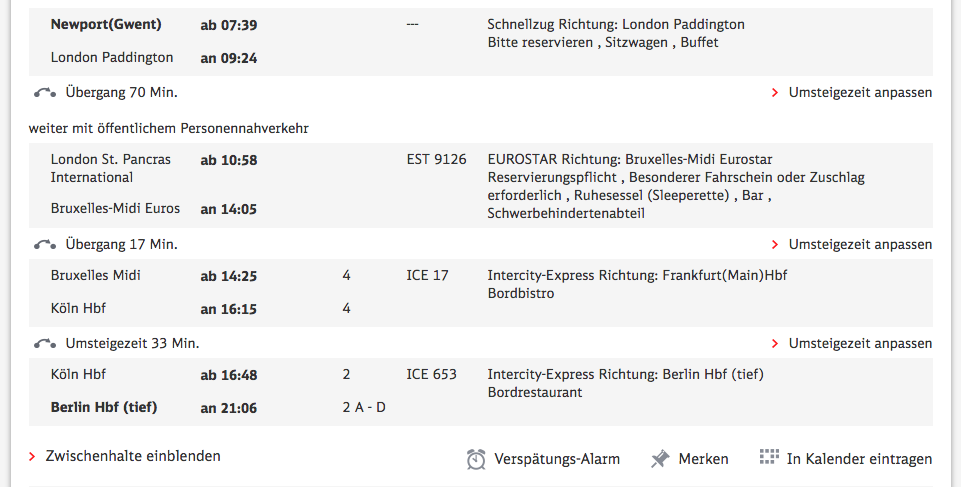
Task: Adjust transfer time after London Paddington arrival
Action: coord(859,92)
